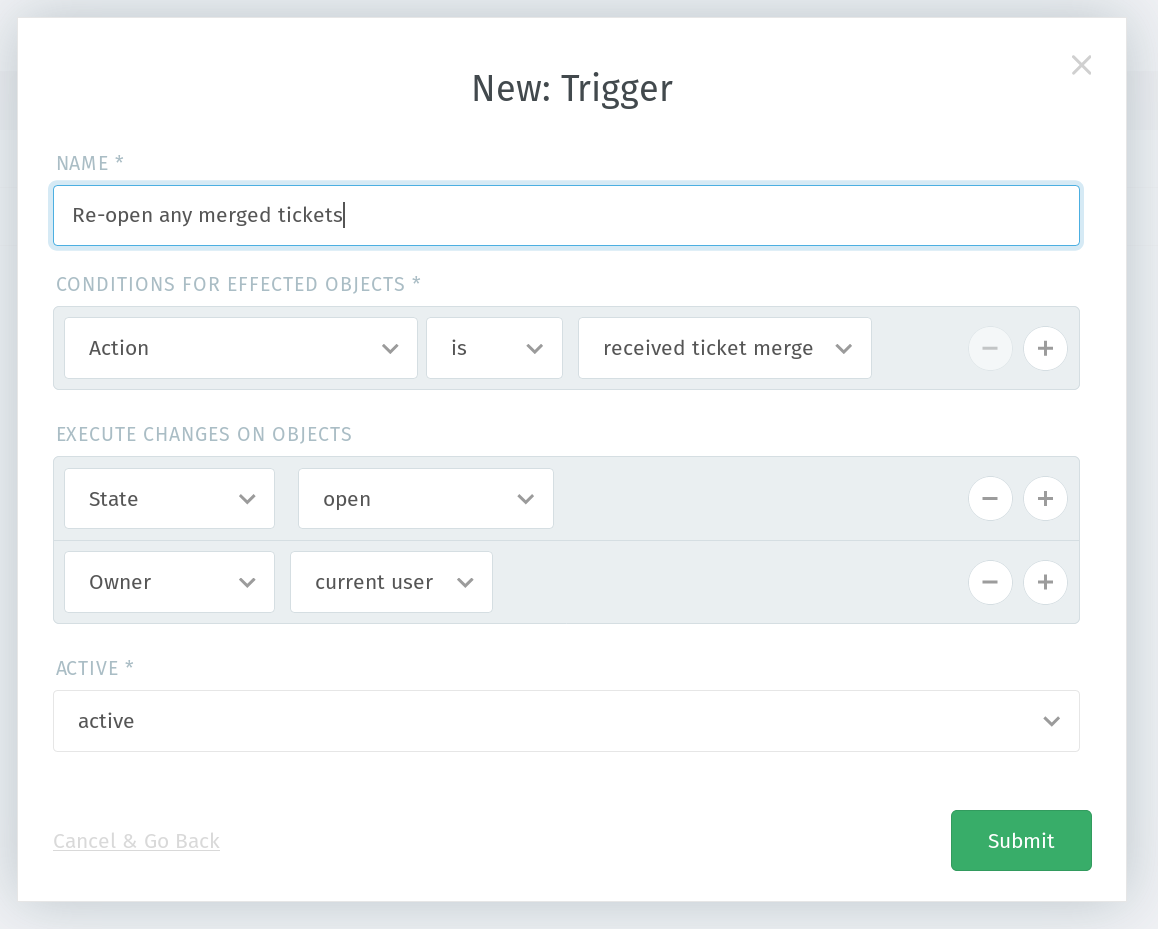
Task: Select the 'Re-open any merged tickets' text
Action: [x=207, y=215]
